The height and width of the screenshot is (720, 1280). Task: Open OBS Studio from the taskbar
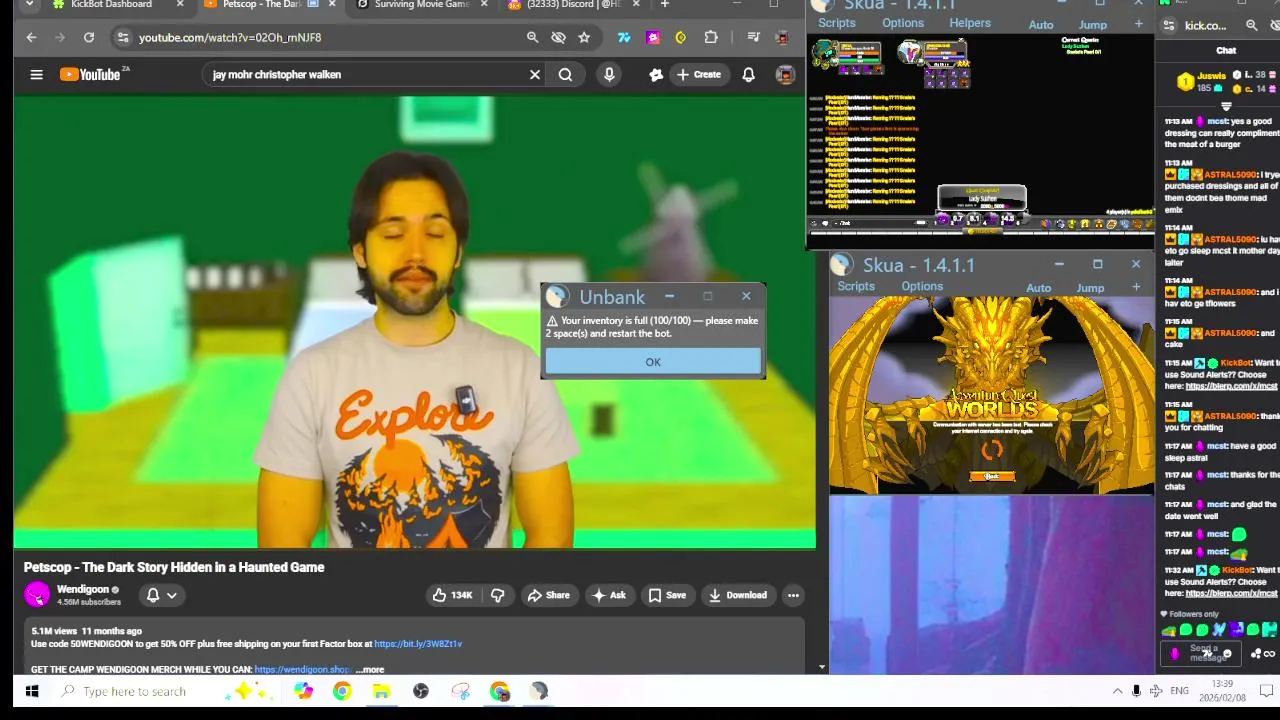pyautogui.click(x=421, y=691)
